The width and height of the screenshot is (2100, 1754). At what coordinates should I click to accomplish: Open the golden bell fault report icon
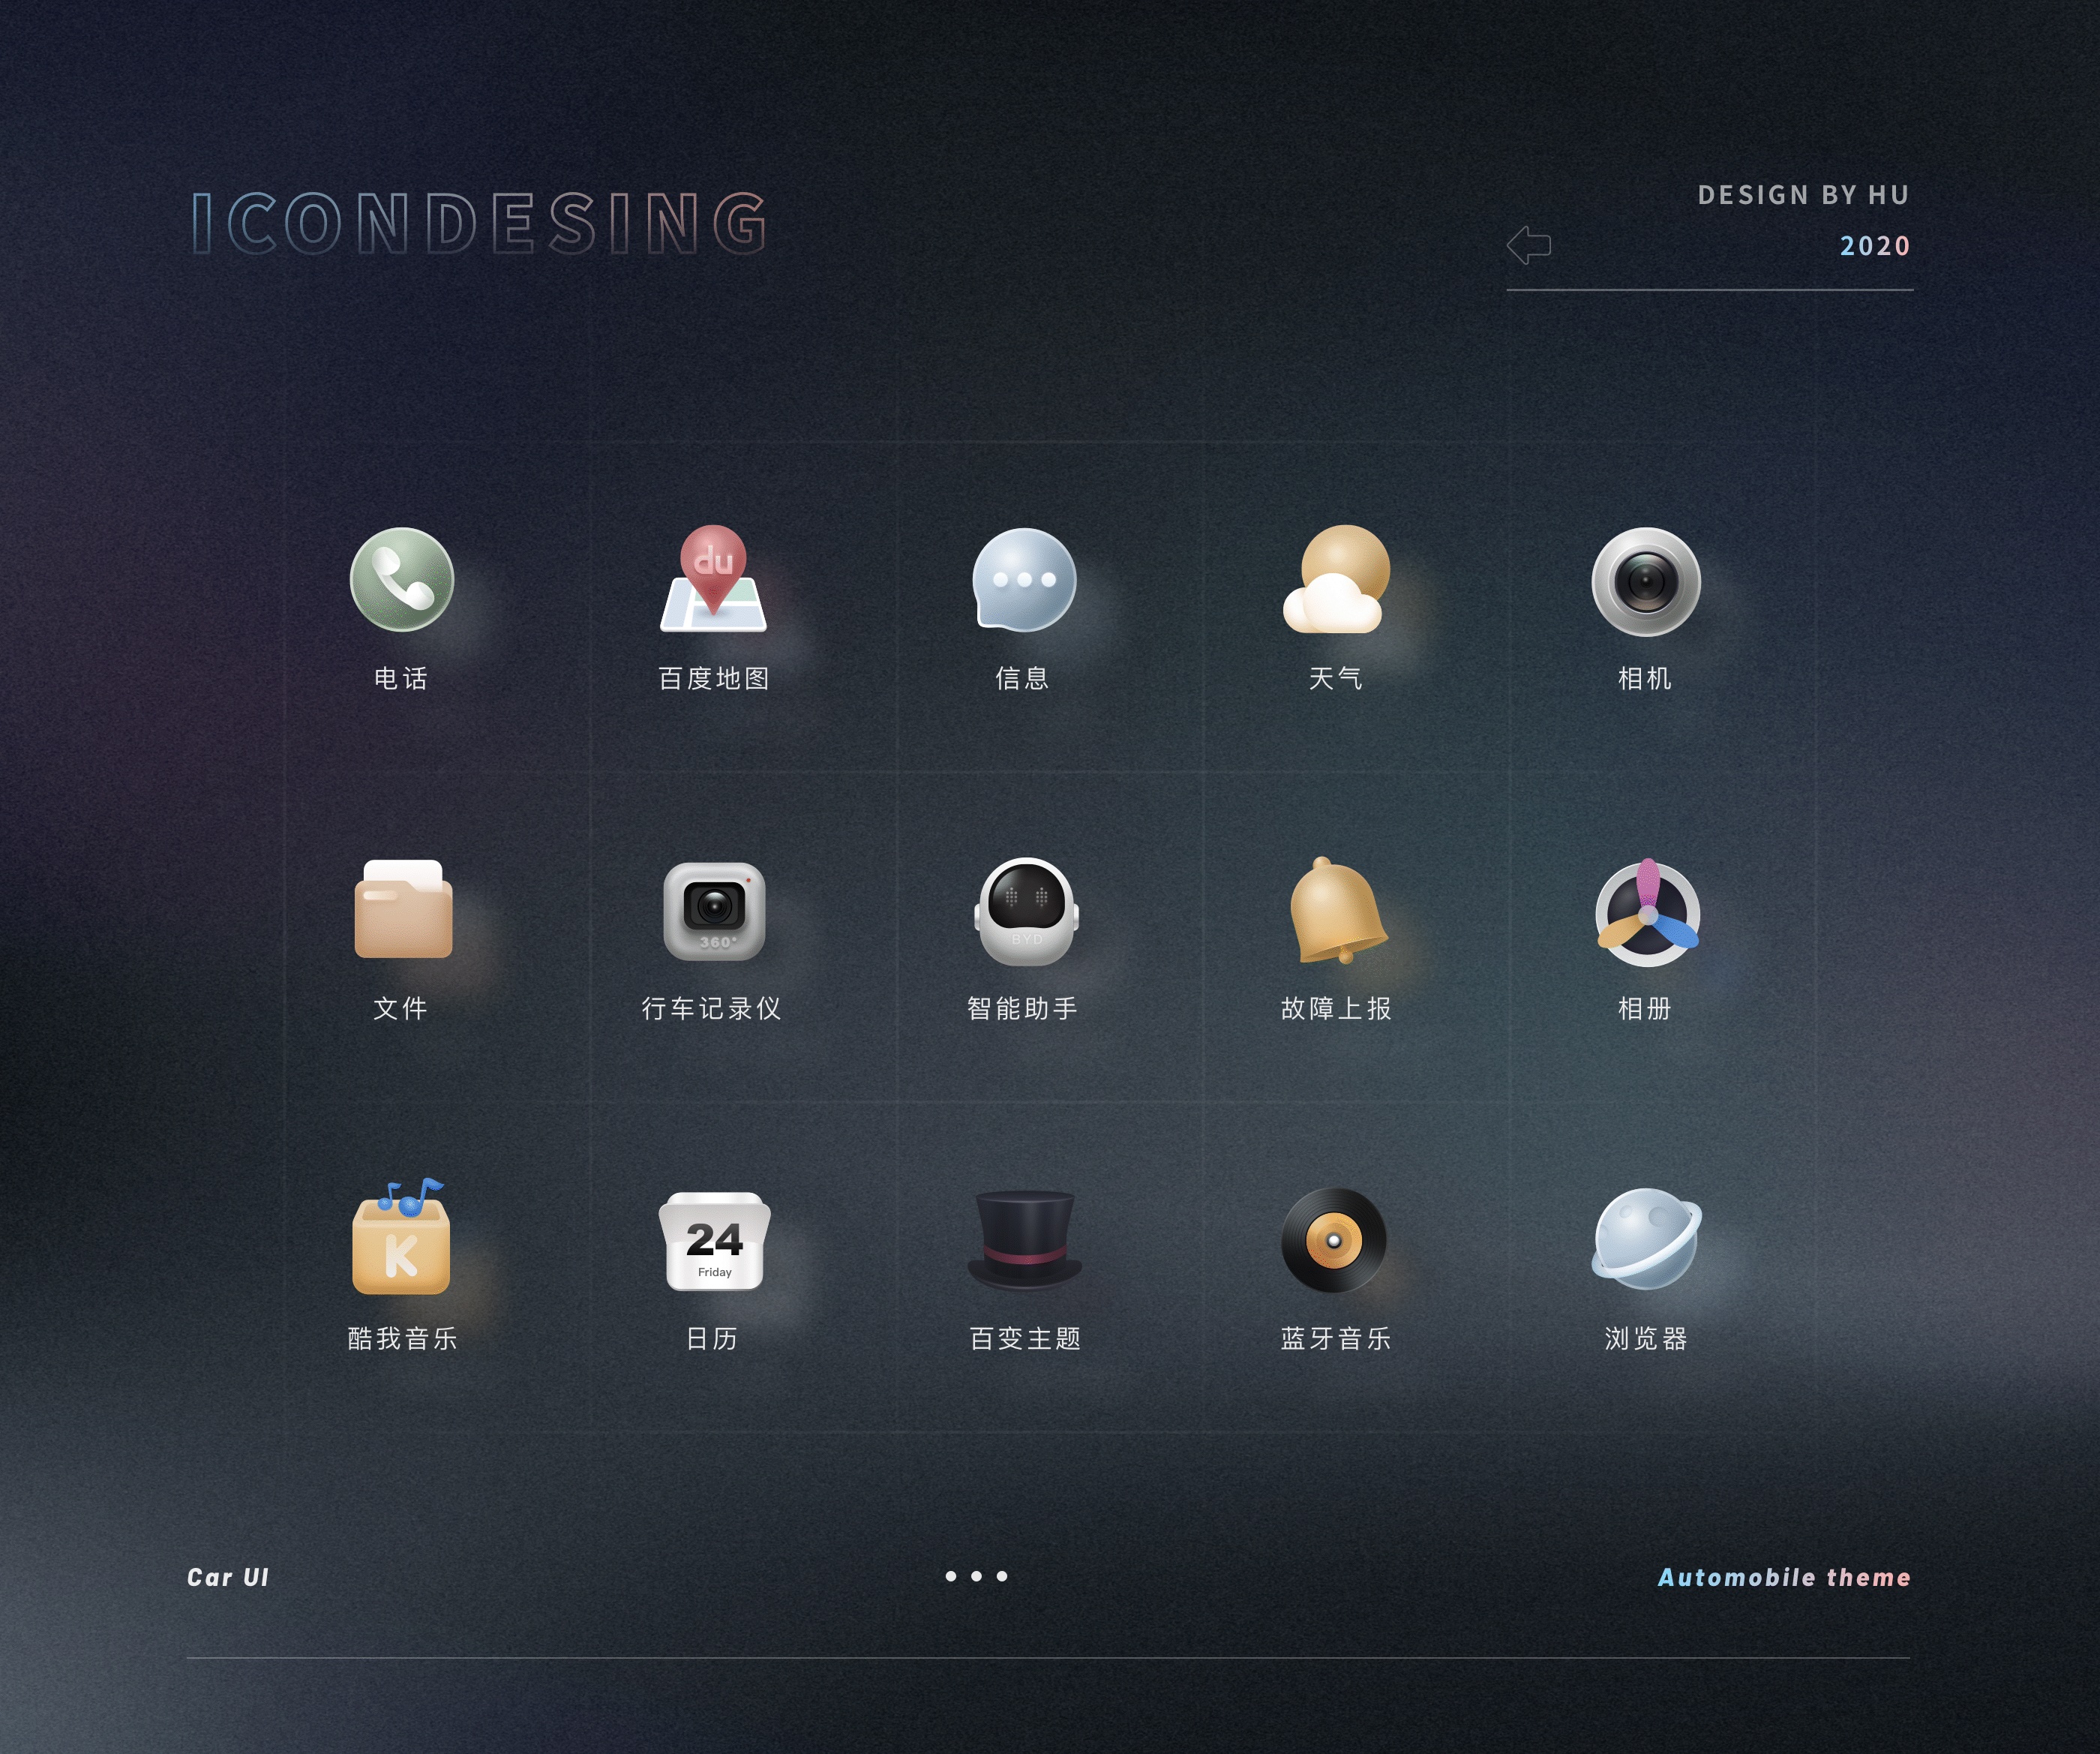click(1337, 911)
